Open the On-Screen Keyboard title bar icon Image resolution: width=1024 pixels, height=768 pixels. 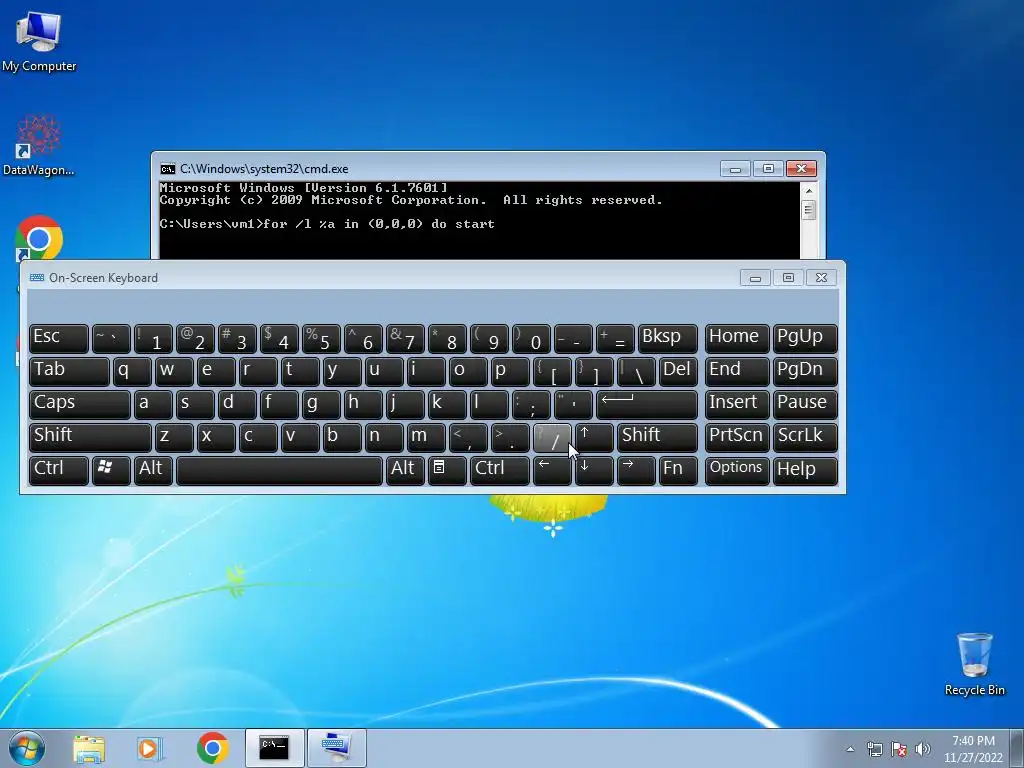click(37, 278)
